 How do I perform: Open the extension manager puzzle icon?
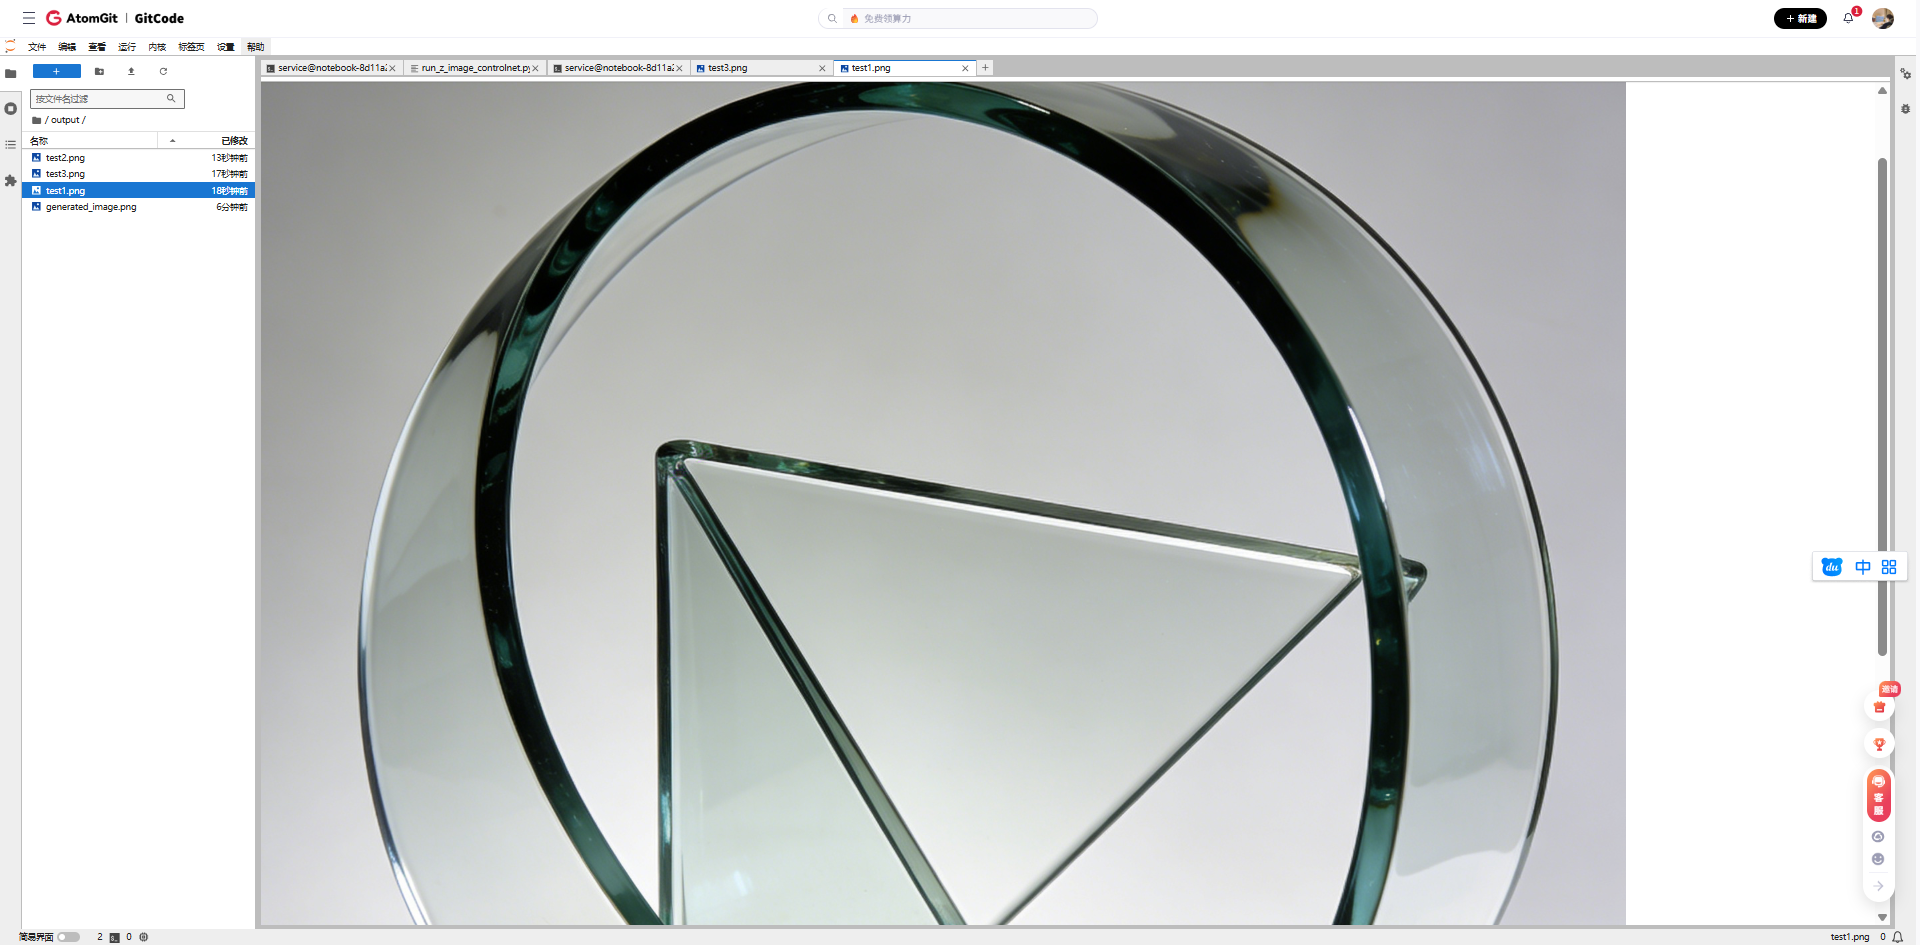[11, 181]
